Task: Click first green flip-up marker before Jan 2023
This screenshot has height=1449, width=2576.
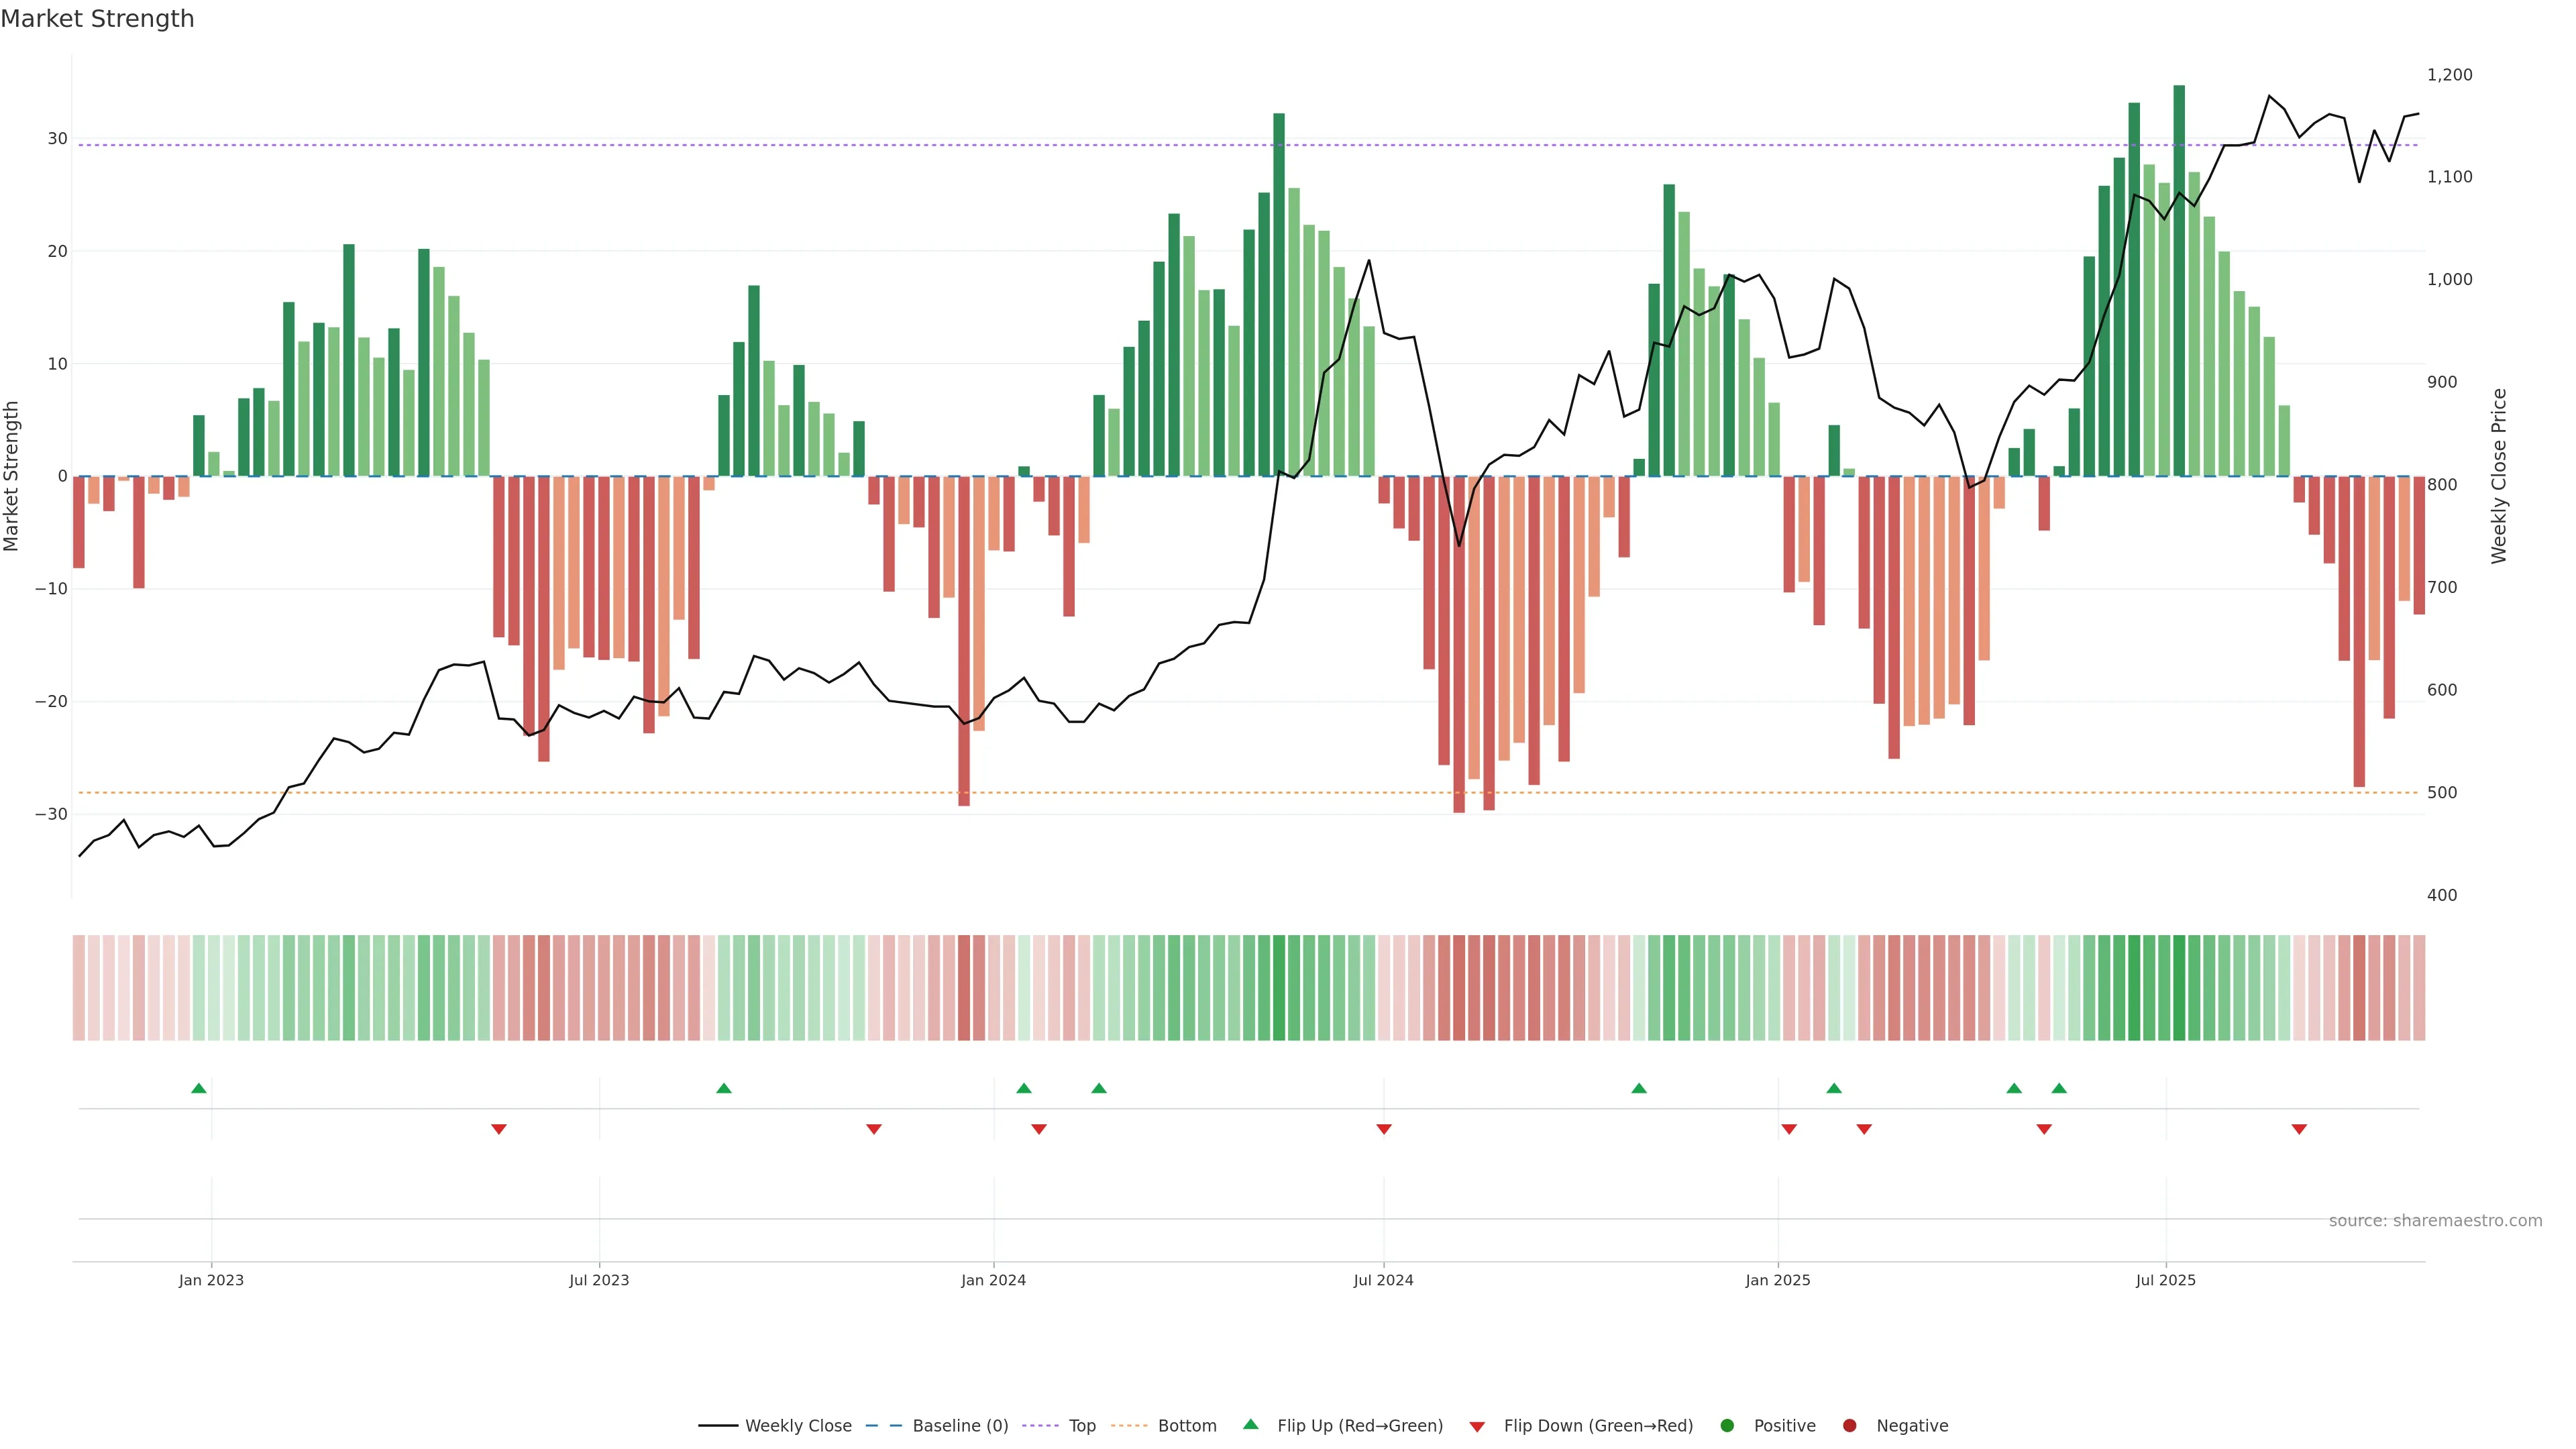Action: pos(199,1088)
